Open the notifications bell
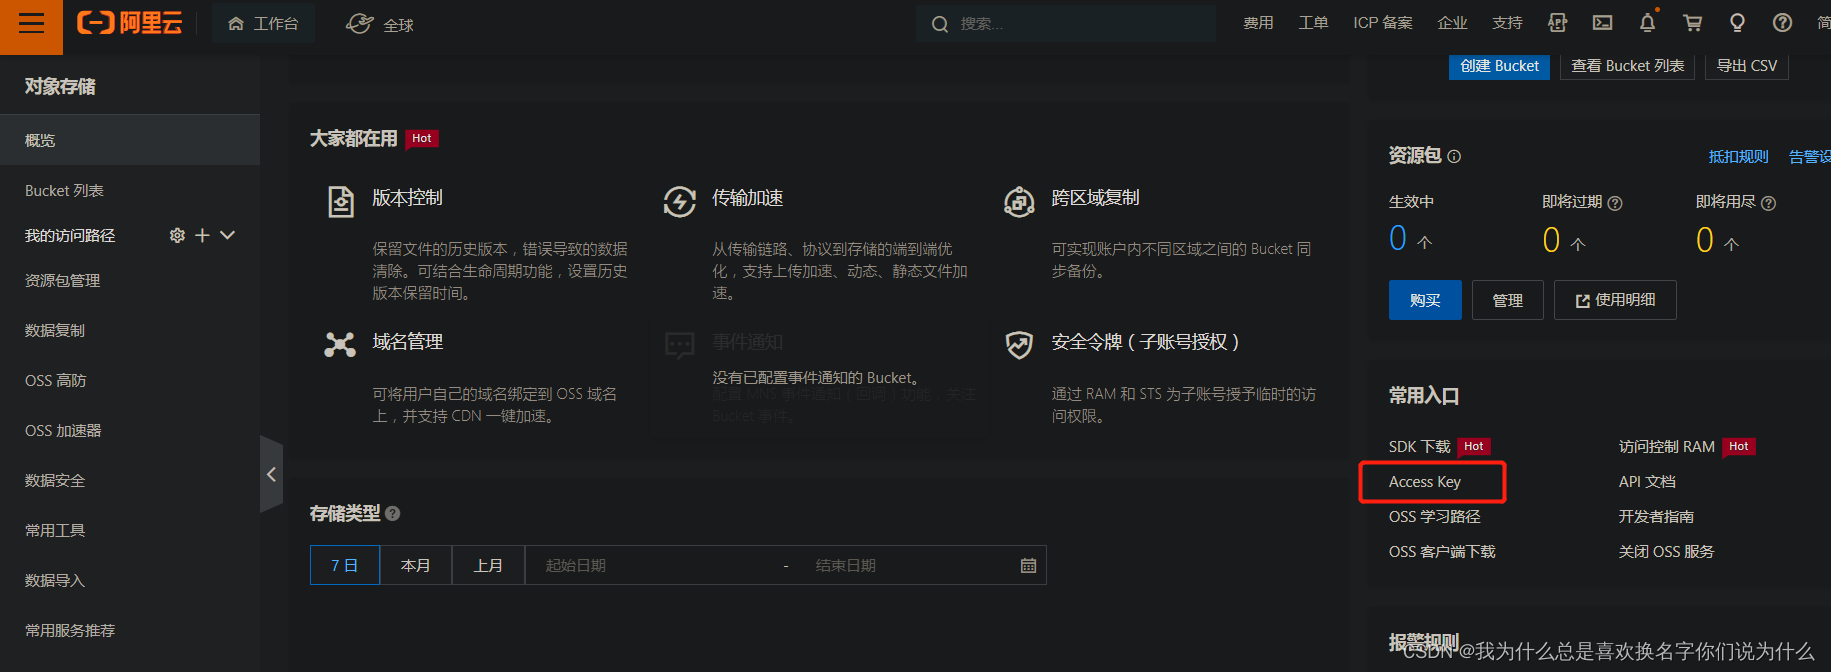Screen dimensions: 1831x672 pos(1647,23)
